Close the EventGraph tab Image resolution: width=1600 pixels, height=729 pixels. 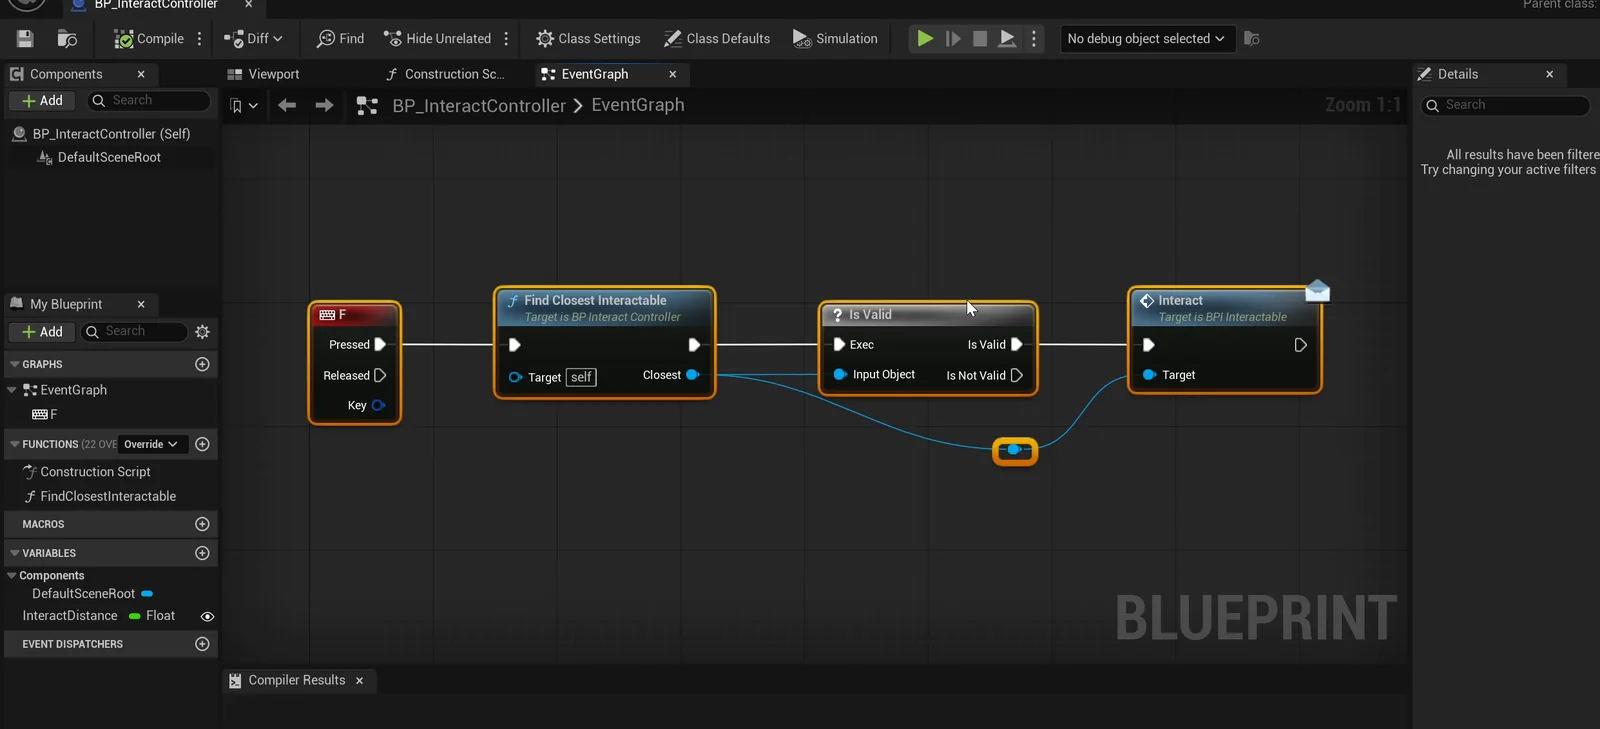tap(673, 74)
